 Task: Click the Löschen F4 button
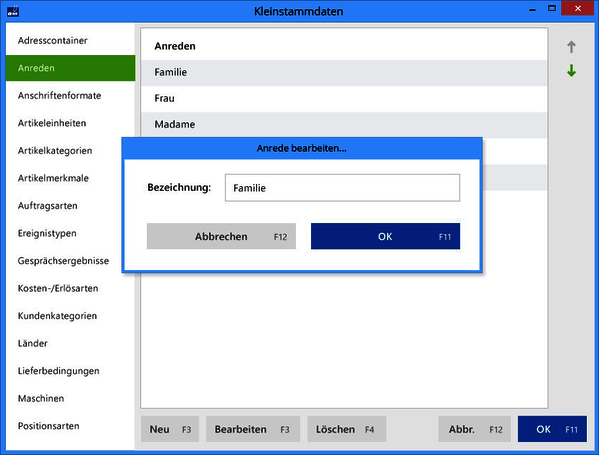coord(346,429)
